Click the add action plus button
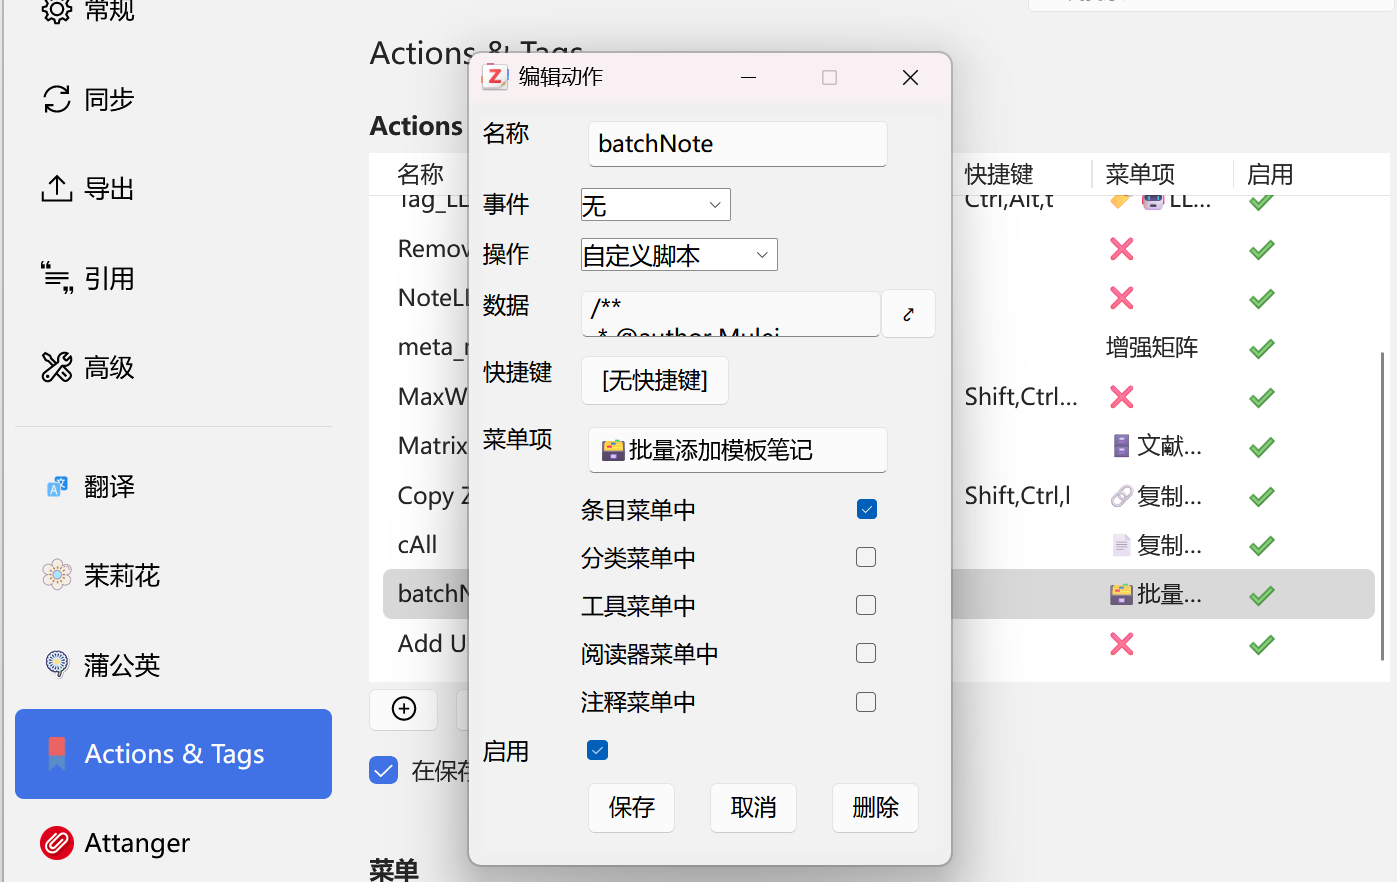Screen dimensions: 1397x882 pos(404,709)
